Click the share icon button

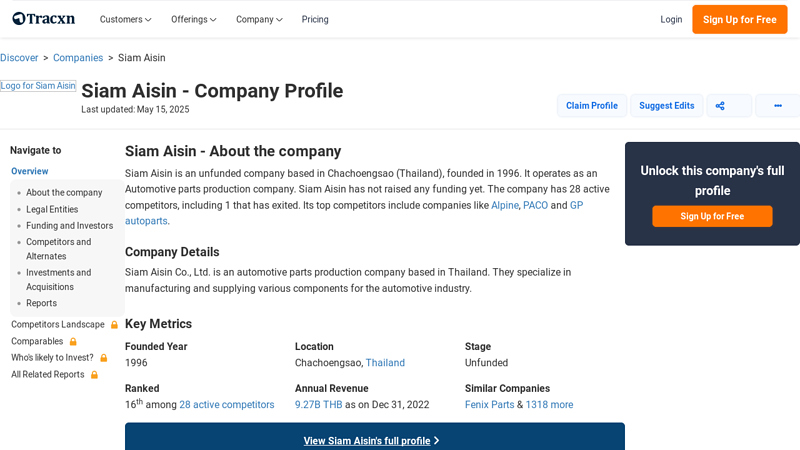point(729,106)
